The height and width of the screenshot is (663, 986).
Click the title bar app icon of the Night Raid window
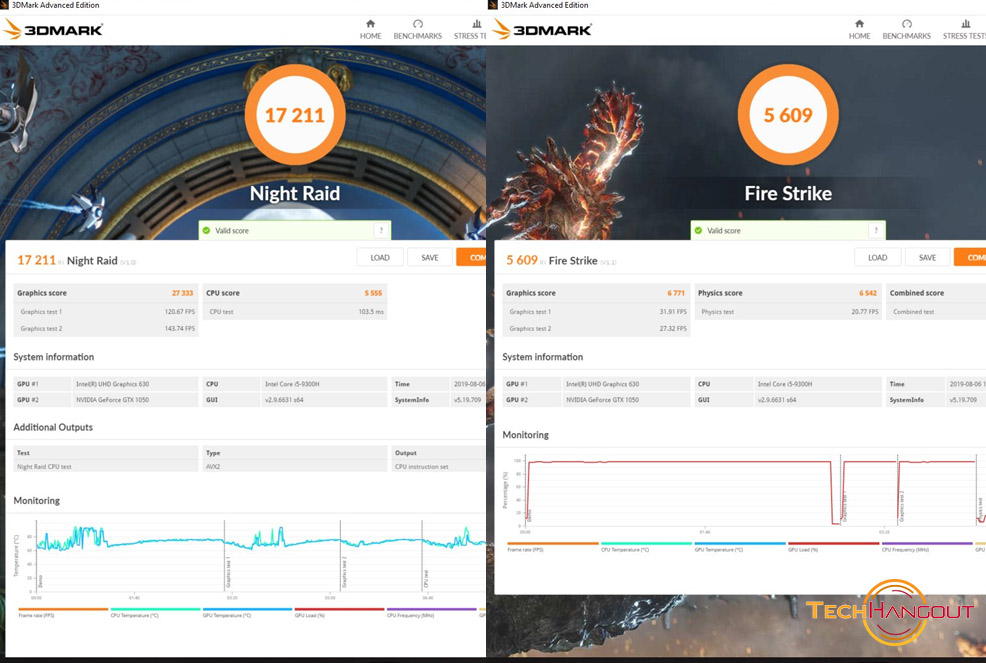(x=4, y=5)
